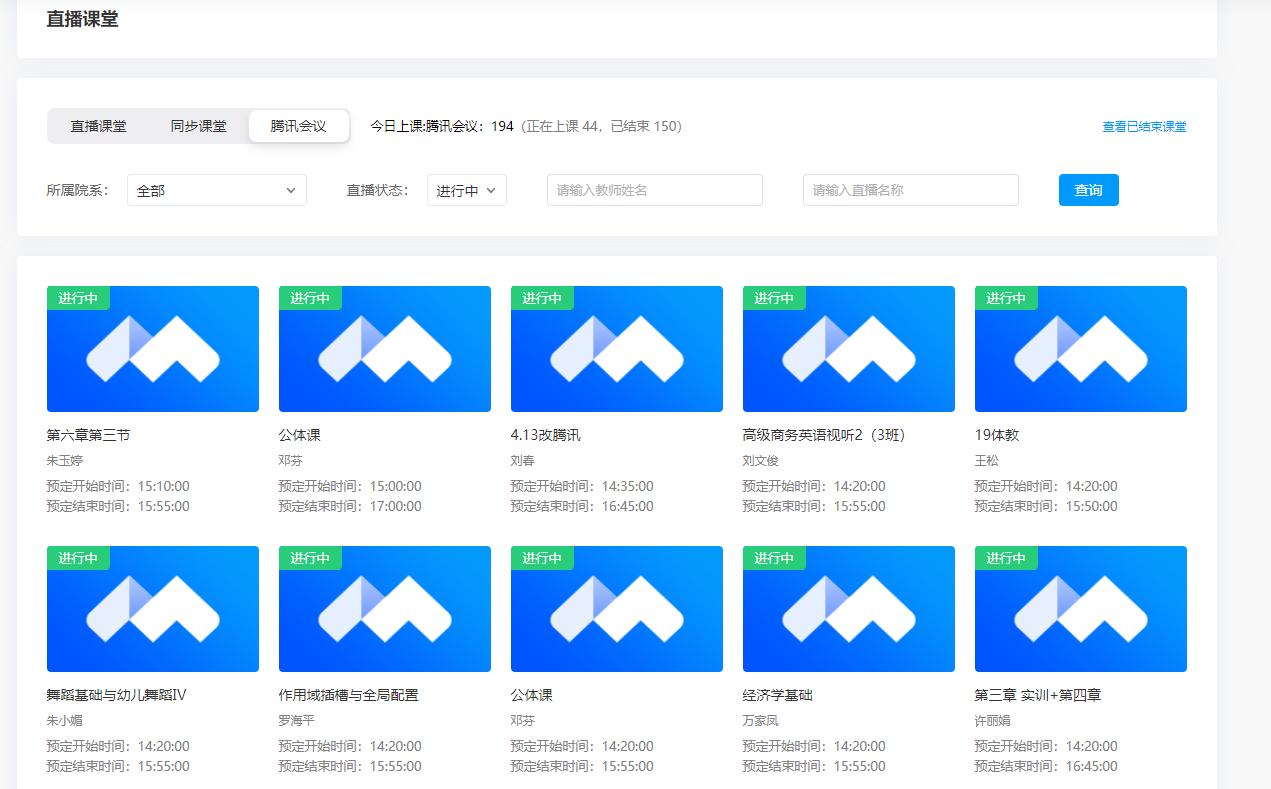Open the 直播状态 dropdown showing 进行中
Viewport: 1271px width, 789px height.
tap(466, 190)
